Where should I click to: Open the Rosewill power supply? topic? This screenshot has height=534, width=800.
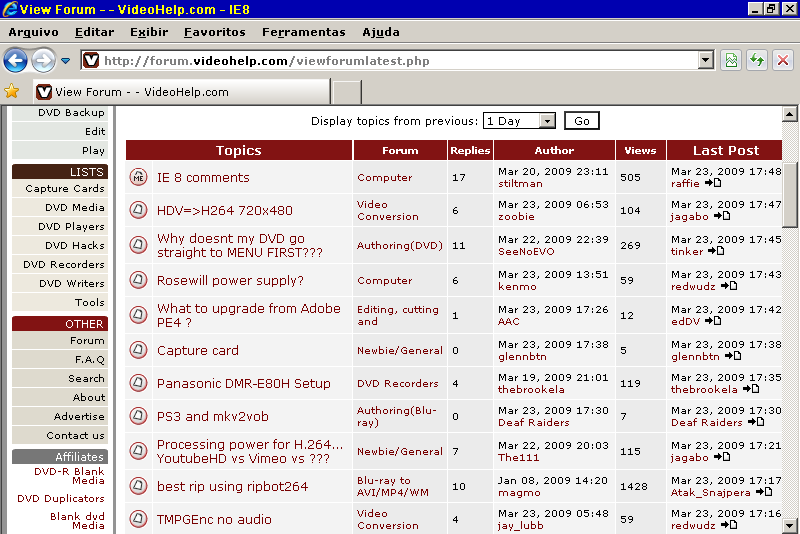pyautogui.click(x=230, y=281)
